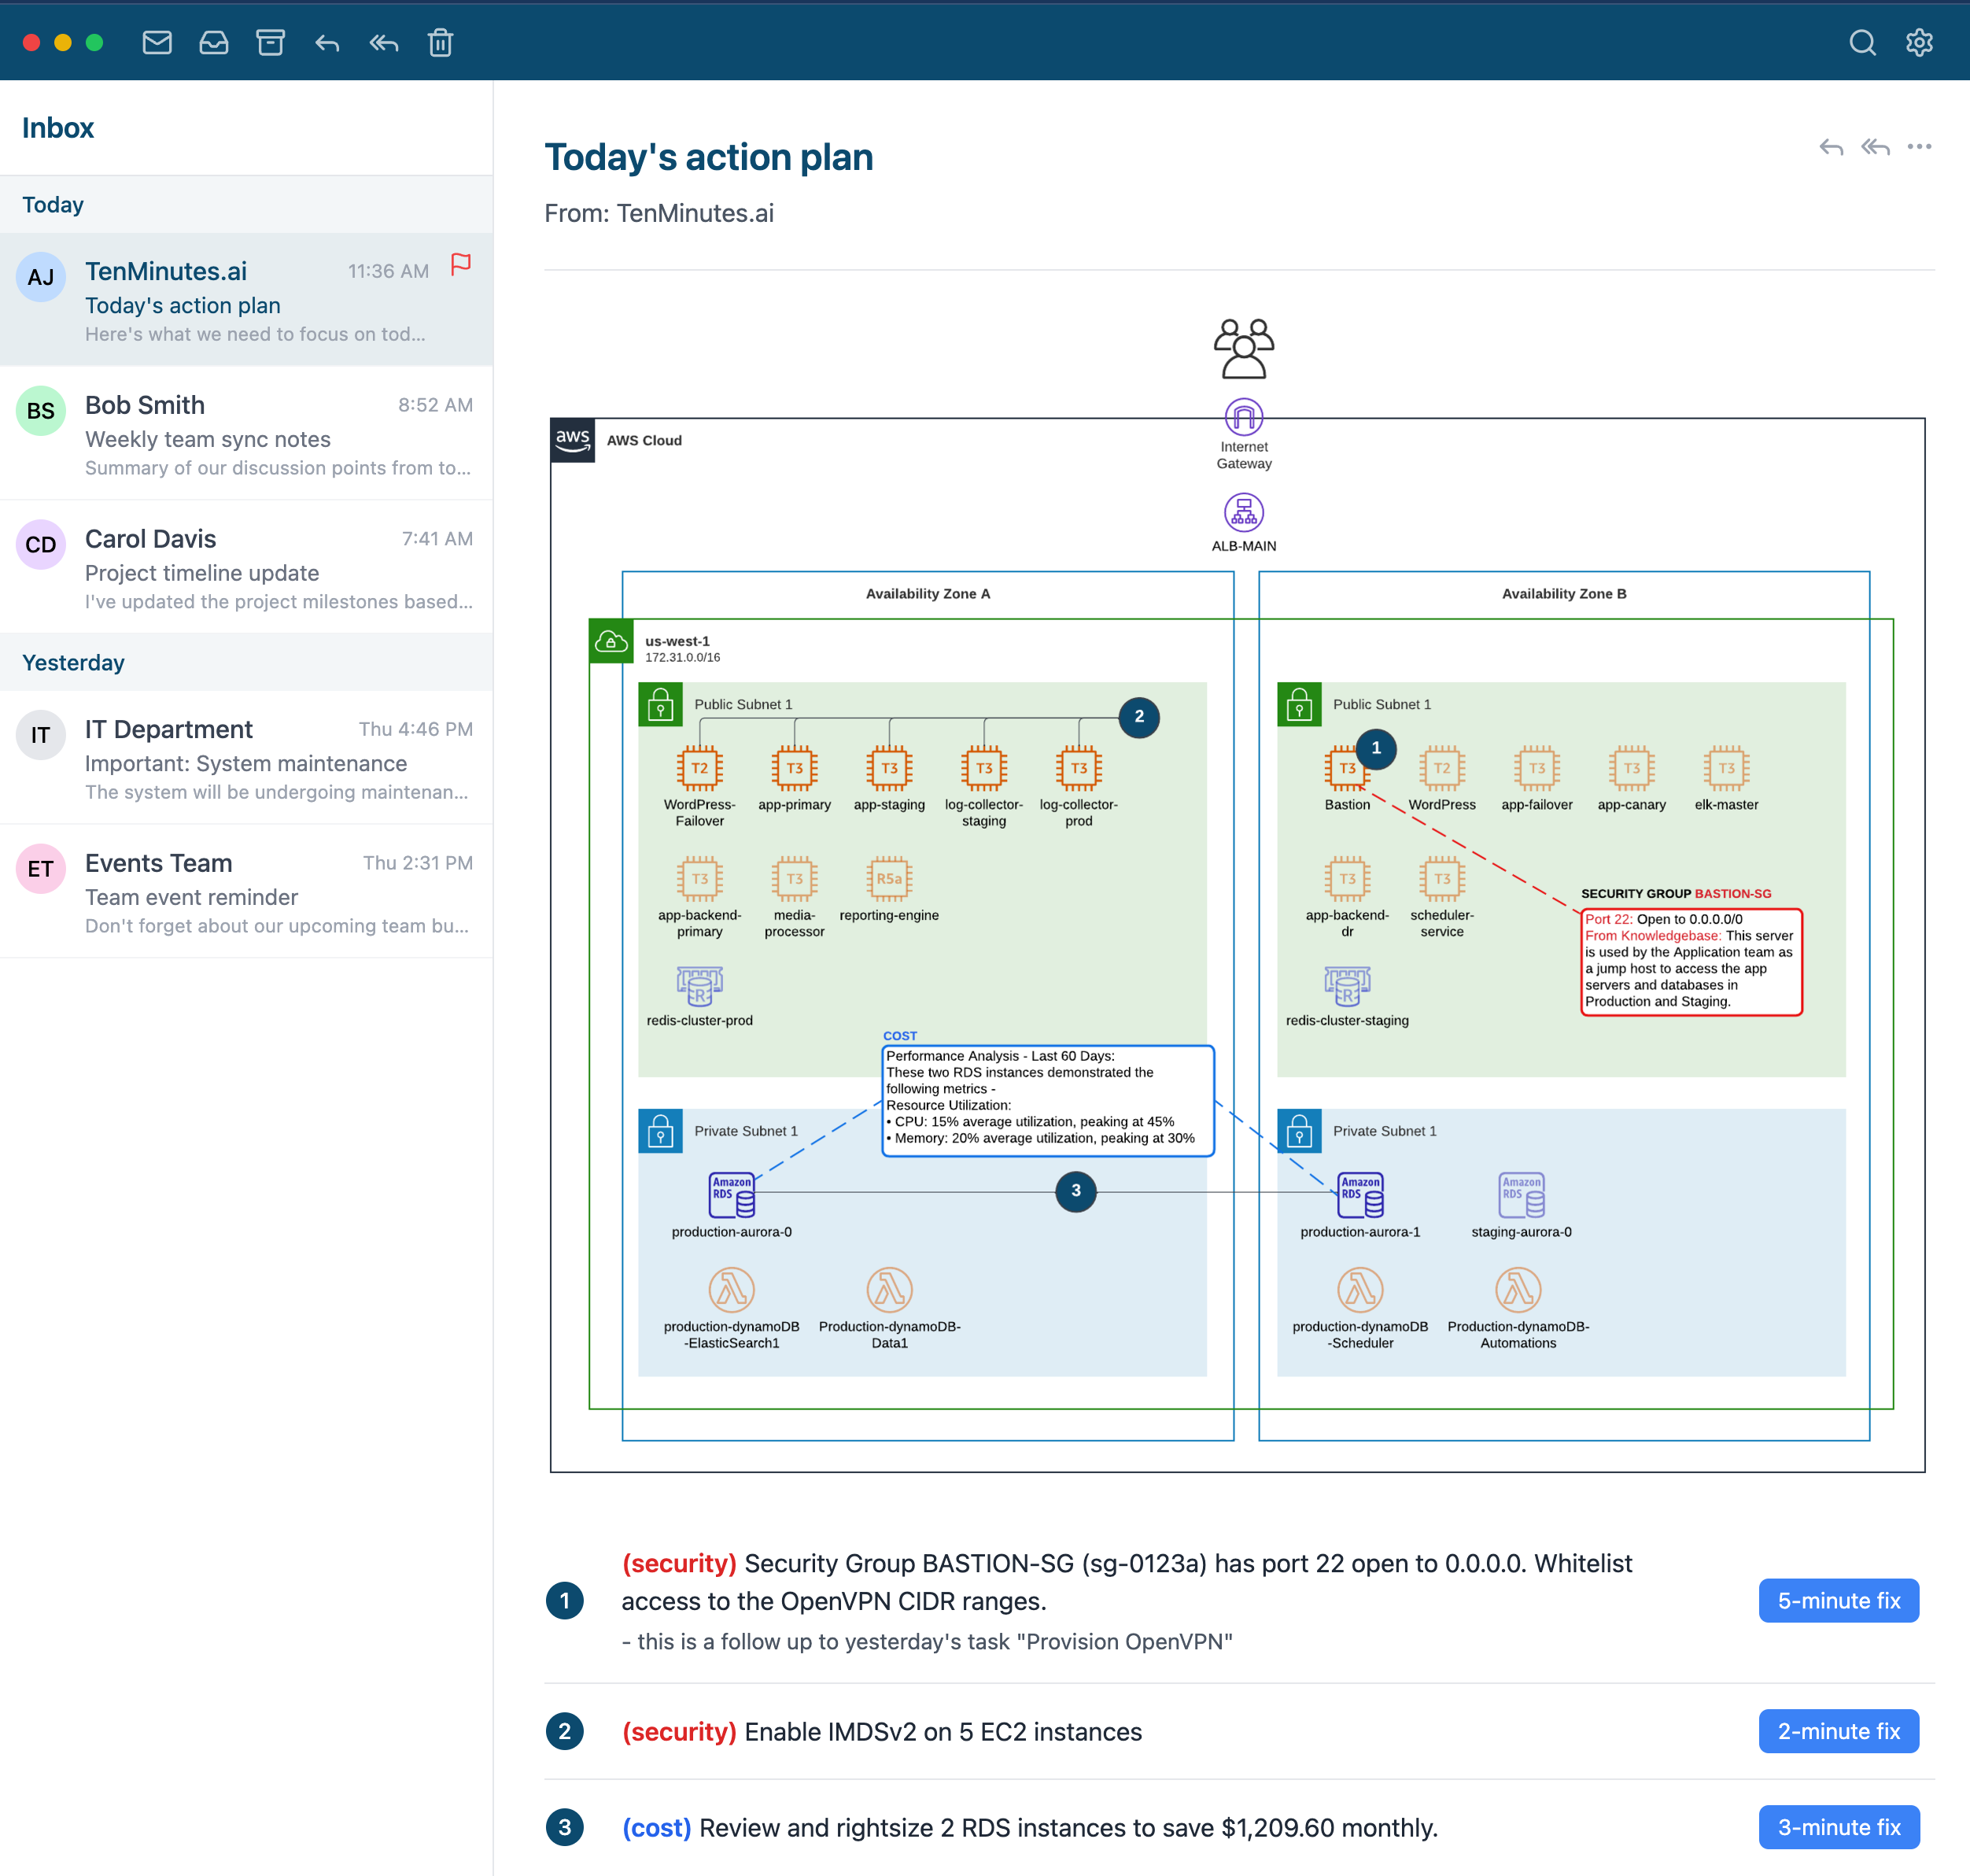This screenshot has height=1876, width=1970.
Task: Delete message with trash icon
Action: point(441,43)
